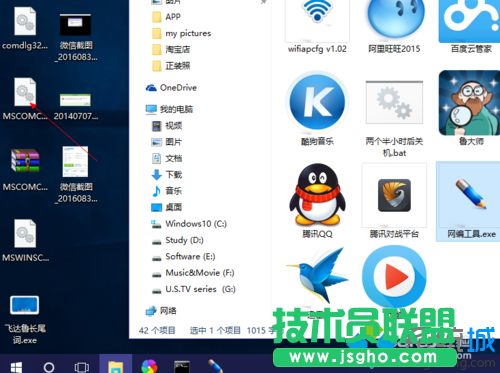Click the 42 个项目 status text
This screenshot has height=373, width=500.
tap(157, 330)
